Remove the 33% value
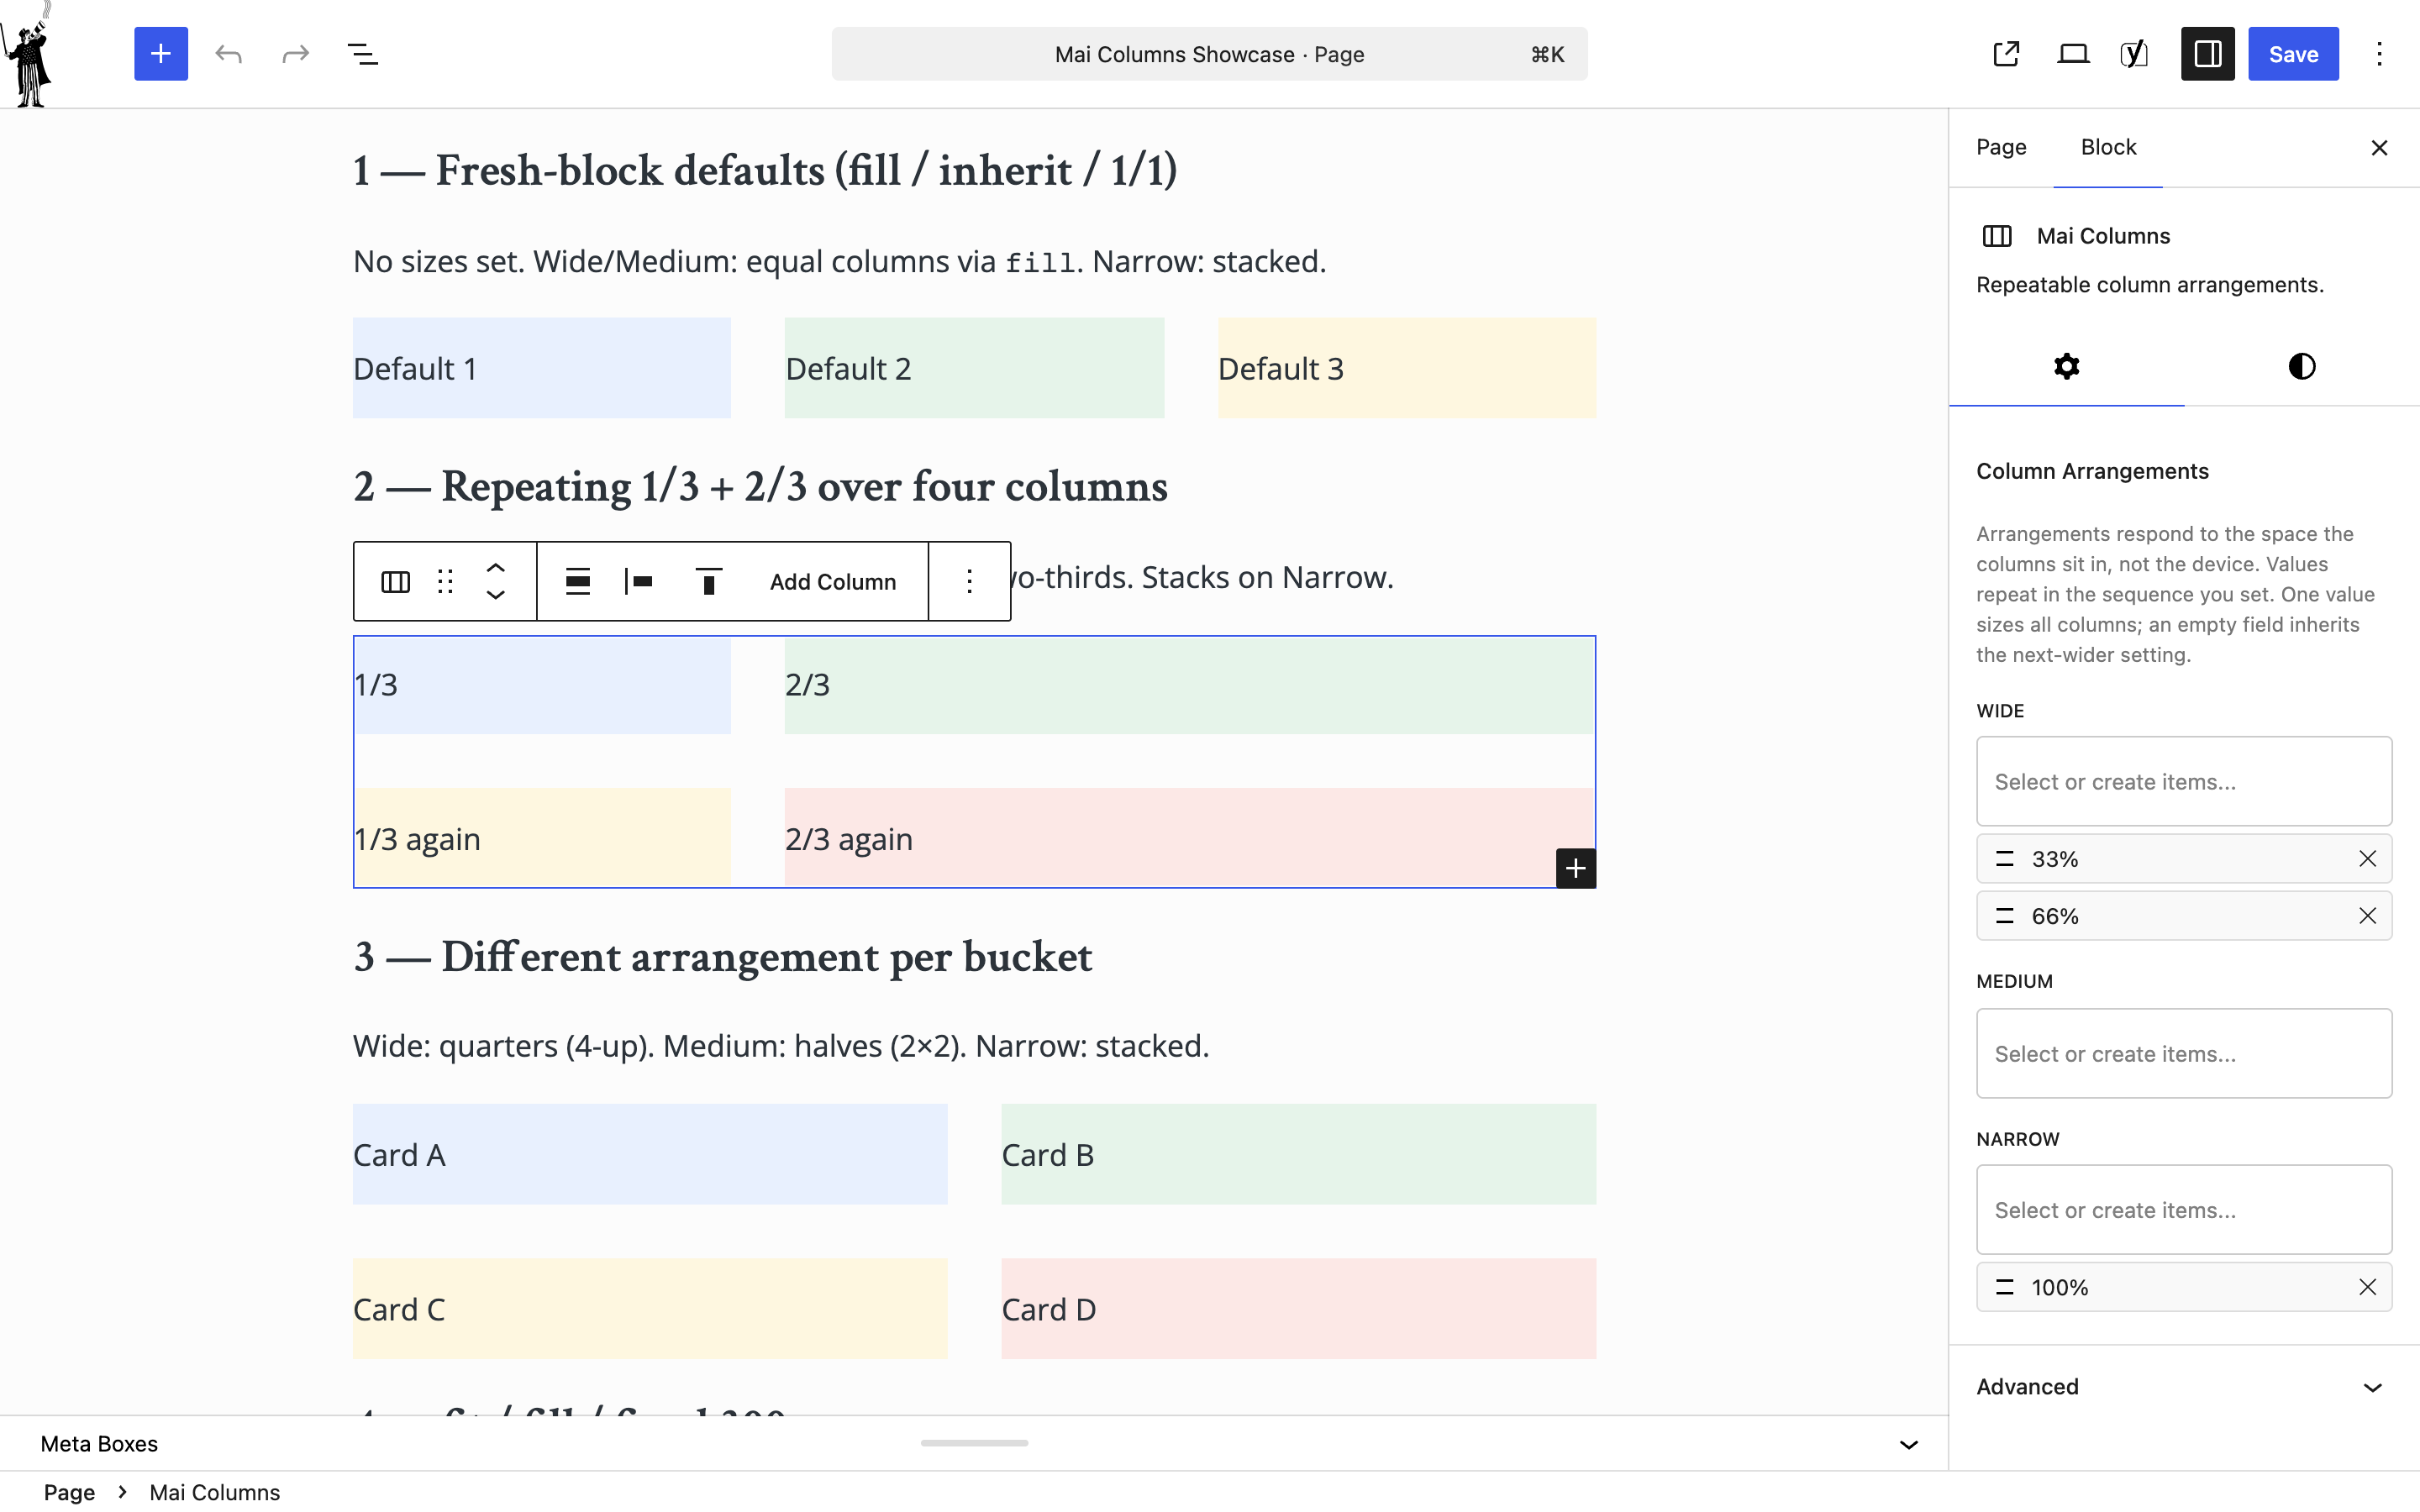Viewport: 2420px width, 1512px height. tap(2367, 858)
